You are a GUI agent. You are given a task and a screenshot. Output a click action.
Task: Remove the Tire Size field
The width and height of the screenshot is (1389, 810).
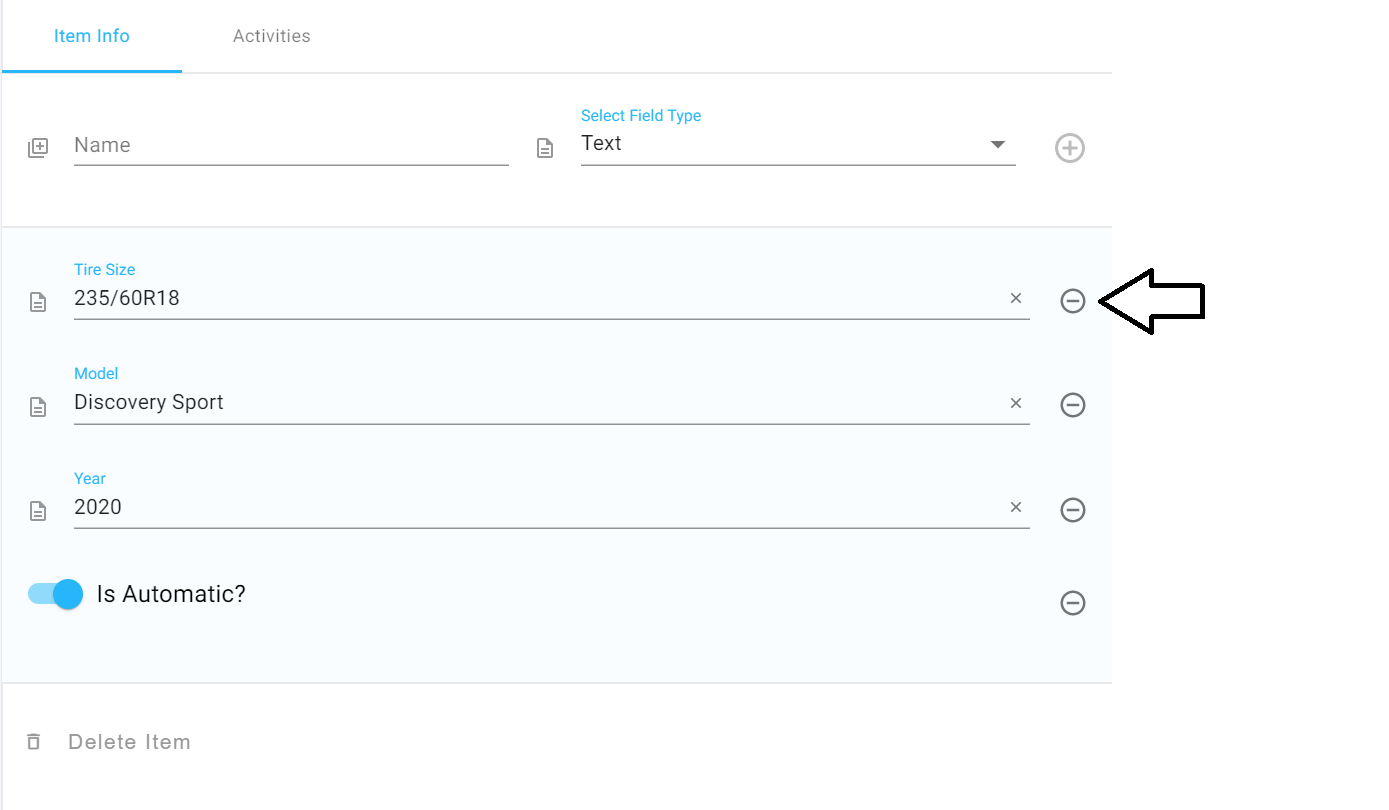click(x=1073, y=300)
